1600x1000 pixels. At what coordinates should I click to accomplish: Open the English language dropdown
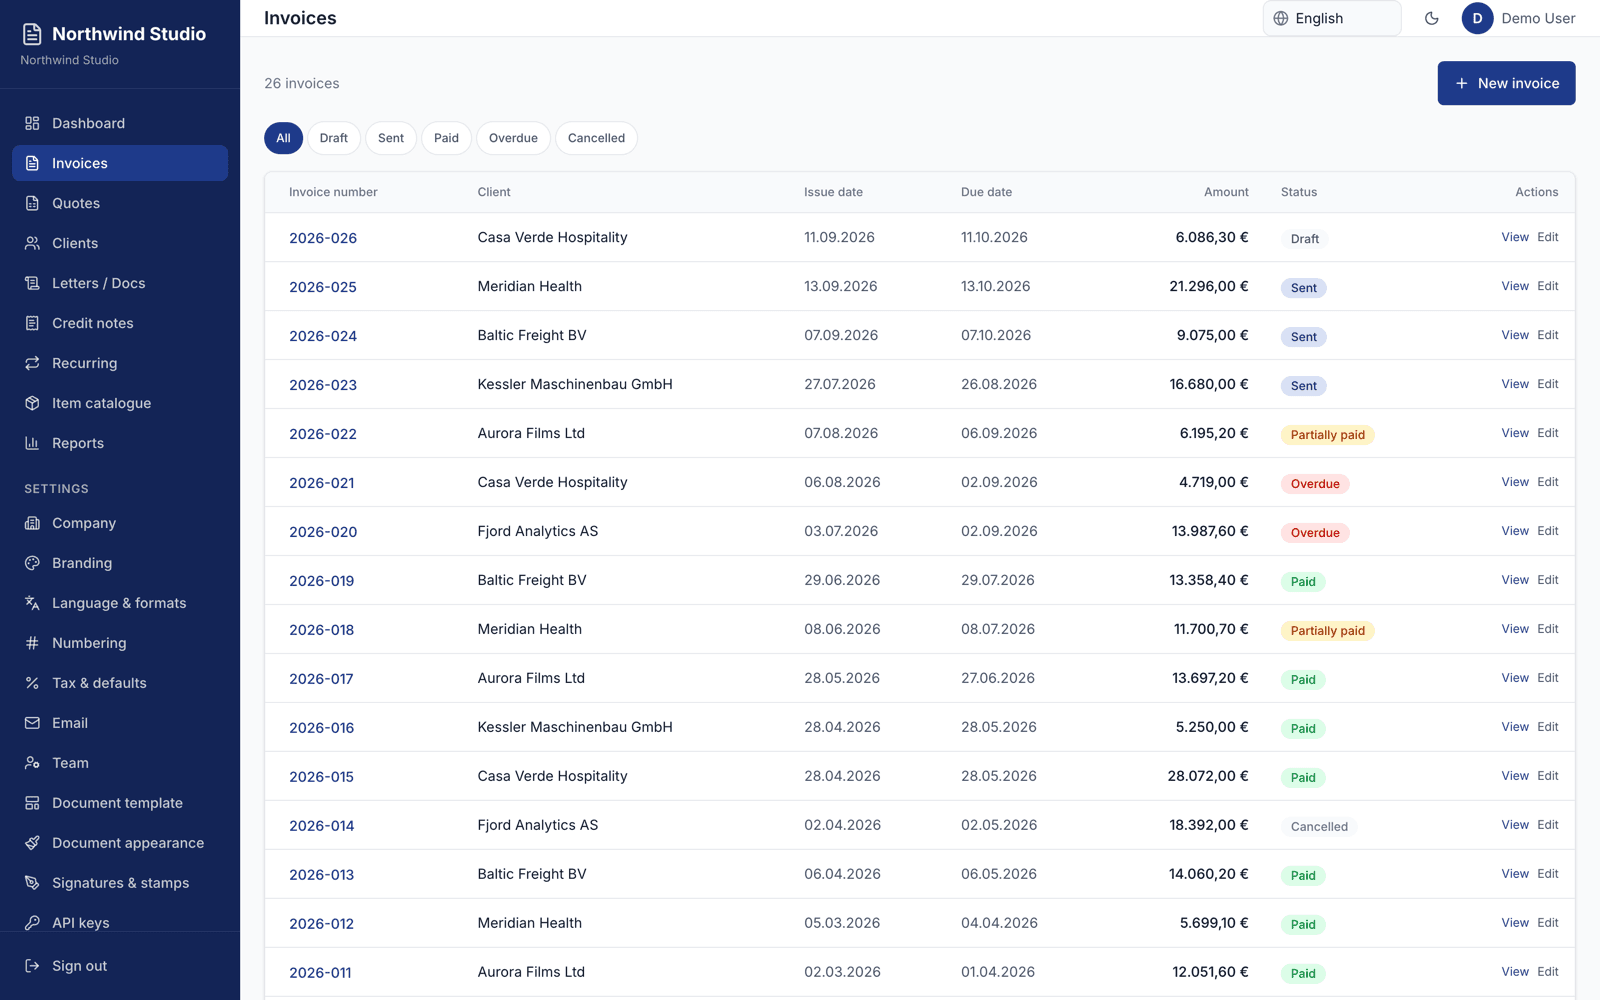pyautogui.click(x=1332, y=18)
